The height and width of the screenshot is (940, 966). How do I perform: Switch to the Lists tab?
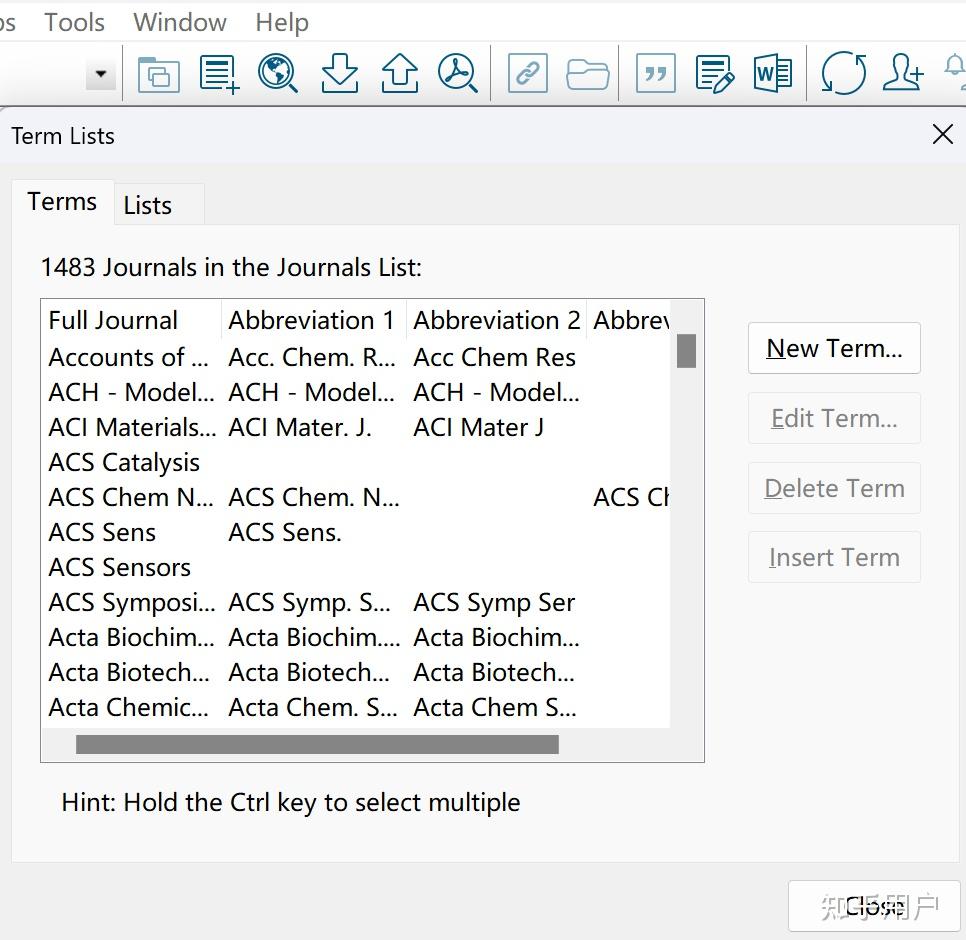(x=148, y=205)
